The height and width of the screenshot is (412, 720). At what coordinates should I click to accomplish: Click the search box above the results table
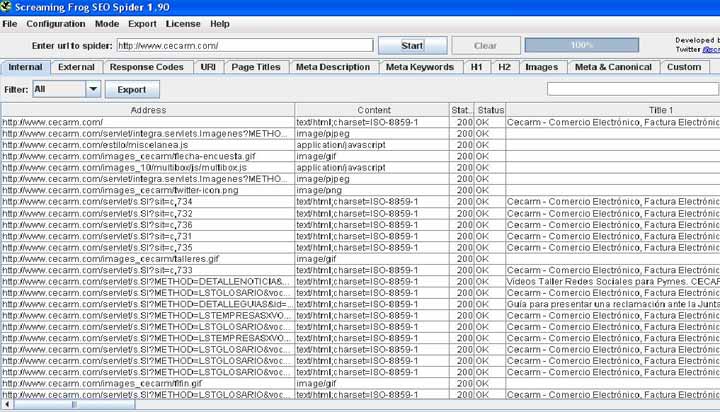point(632,89)
